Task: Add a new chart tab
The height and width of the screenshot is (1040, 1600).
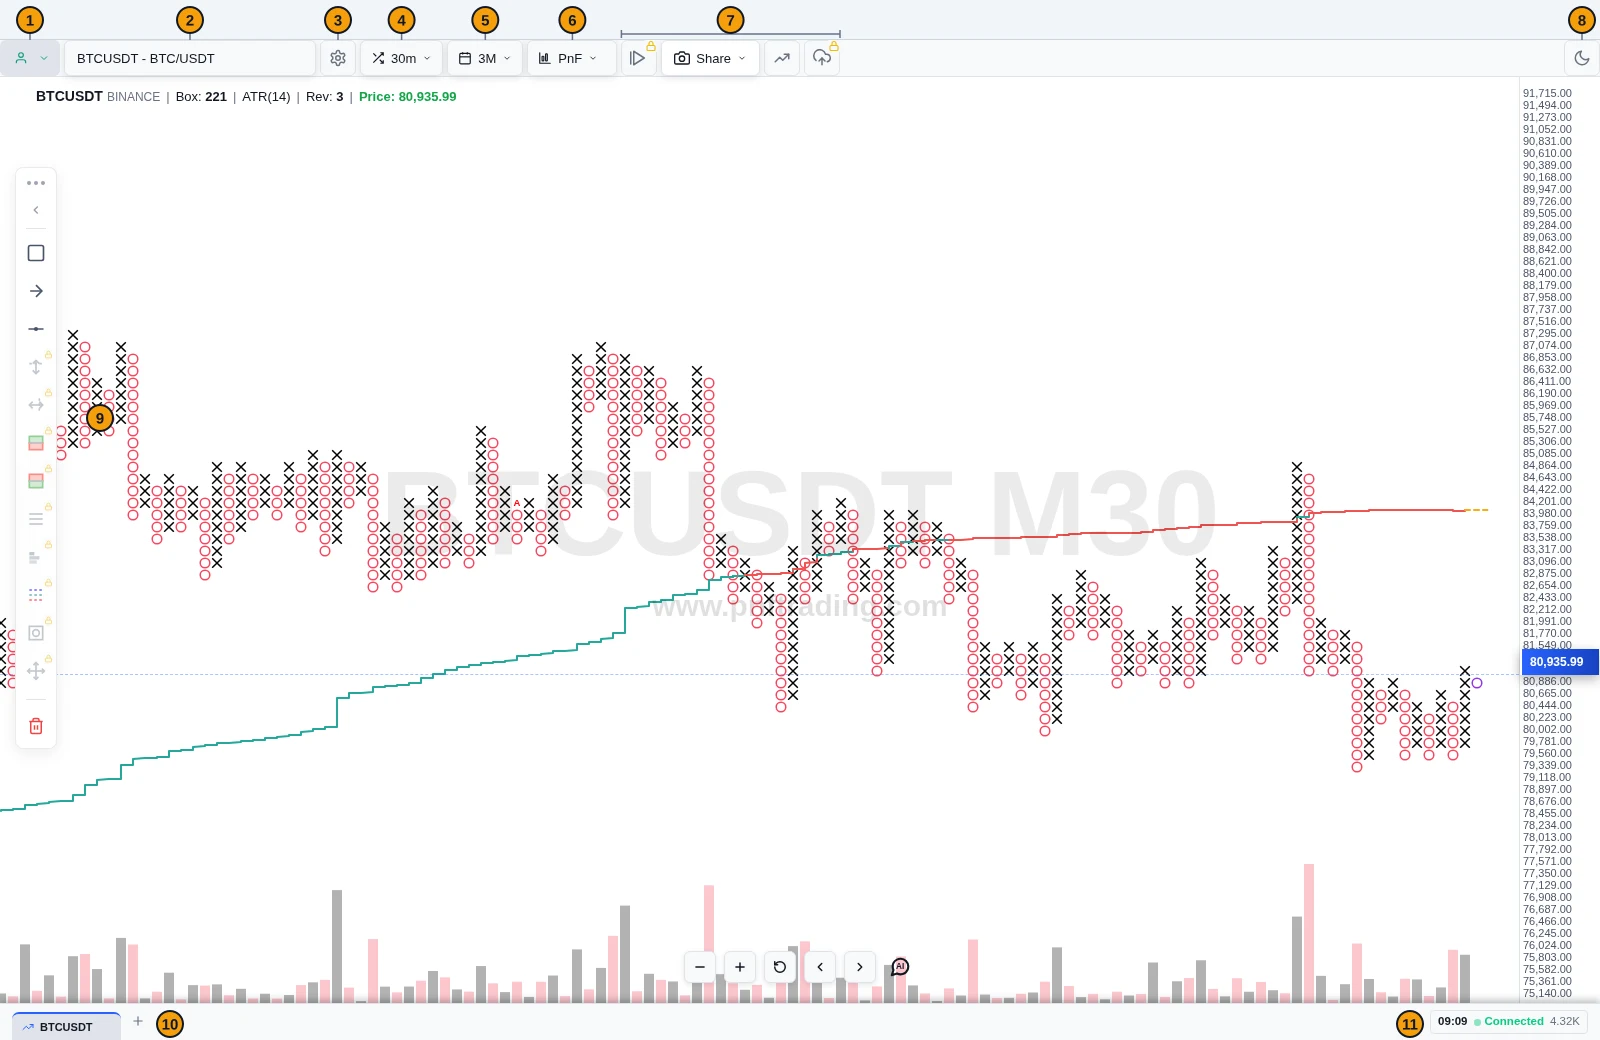Action: 138,1022
